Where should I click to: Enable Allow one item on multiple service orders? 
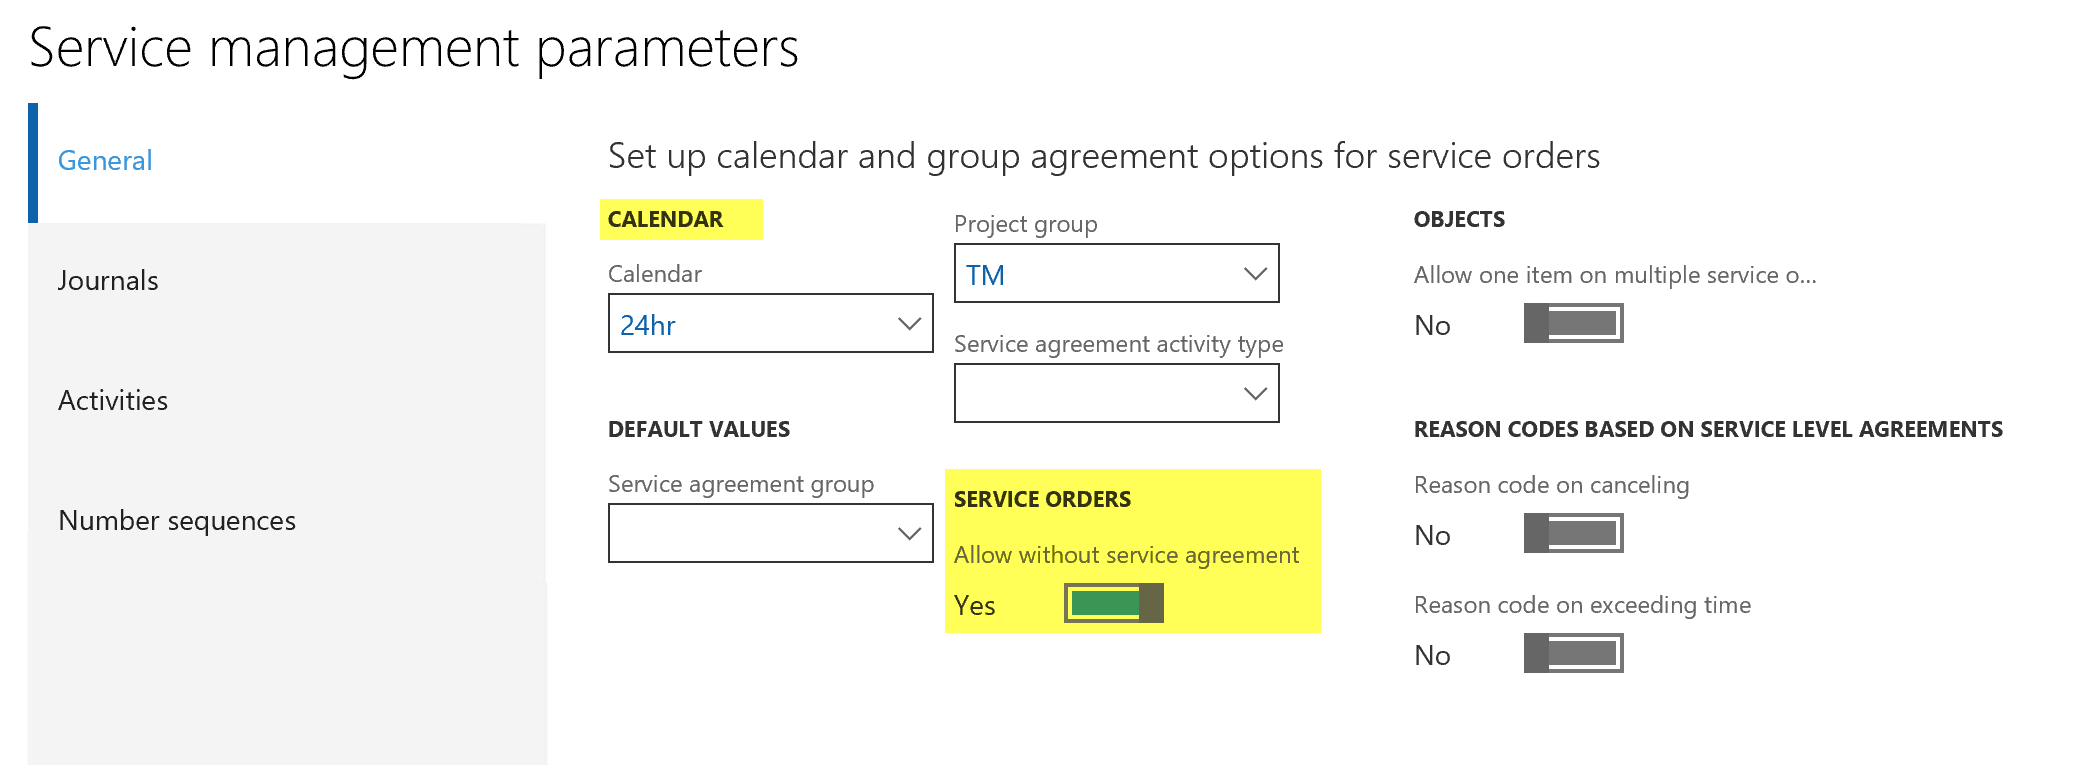[x=1573, y=324]
